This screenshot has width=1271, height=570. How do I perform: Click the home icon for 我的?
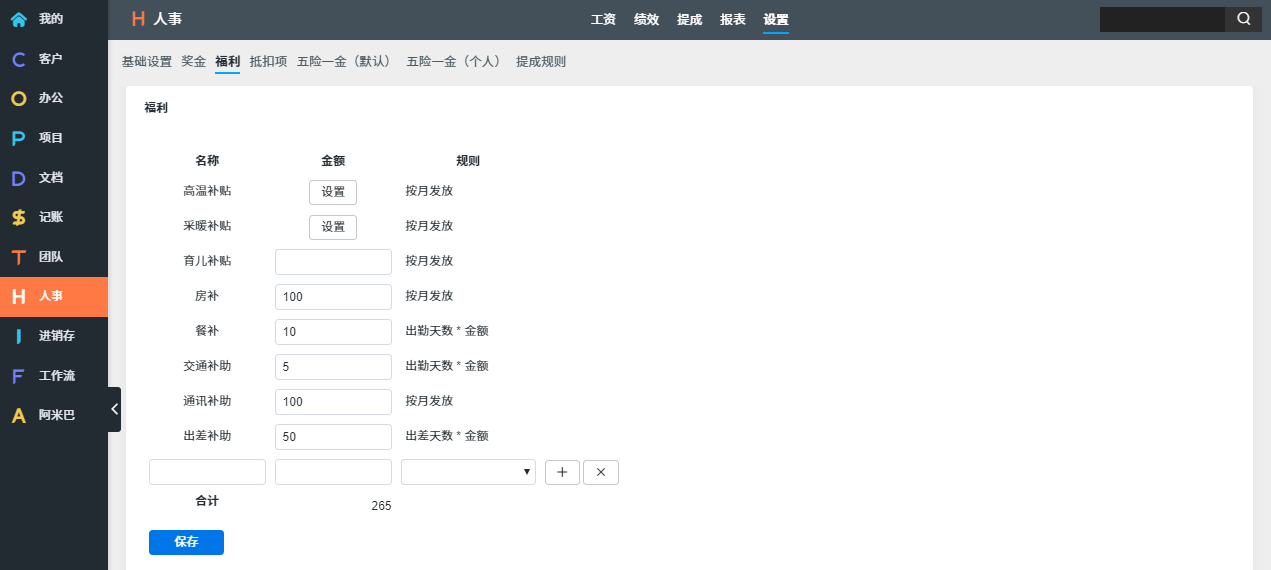point(18,19)
